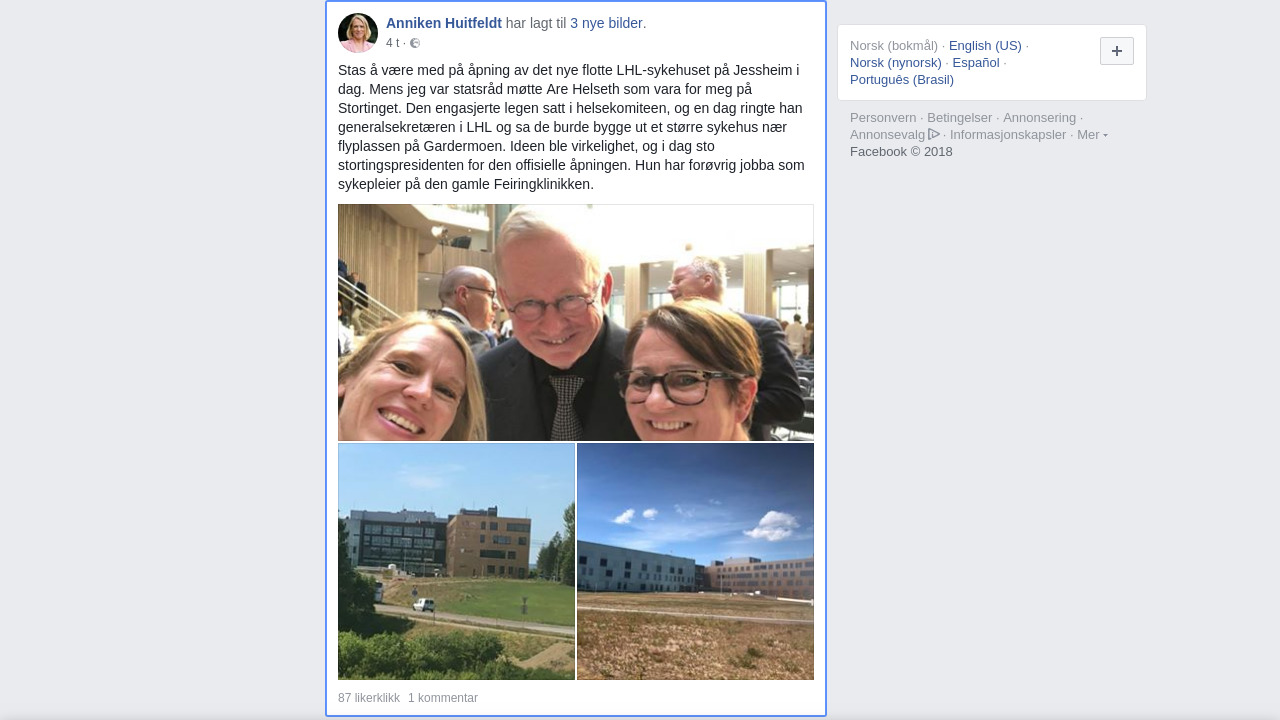View the 87 likerklikk list
Screen dimensions: 1280x720
pyautogui.click(x=369, y=698)
